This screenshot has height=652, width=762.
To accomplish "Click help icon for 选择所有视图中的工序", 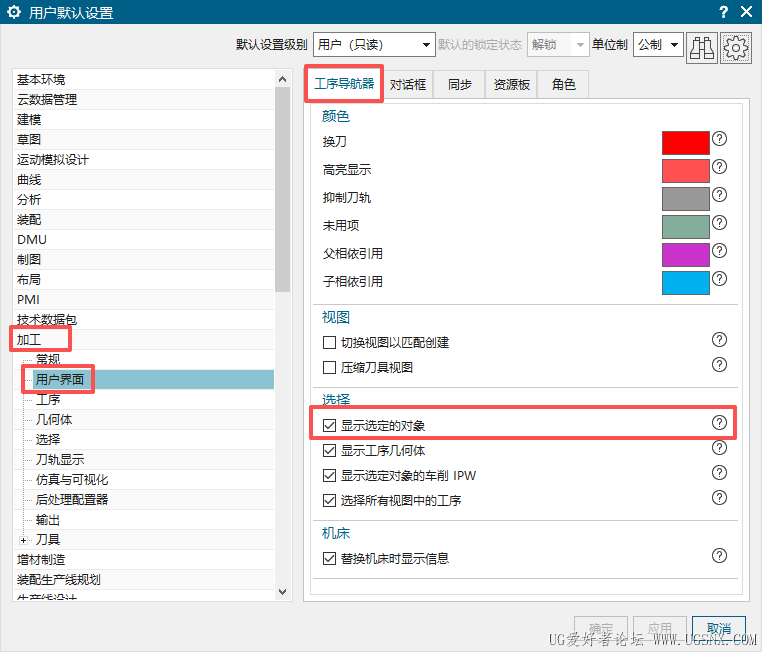I will click(719, 498).
